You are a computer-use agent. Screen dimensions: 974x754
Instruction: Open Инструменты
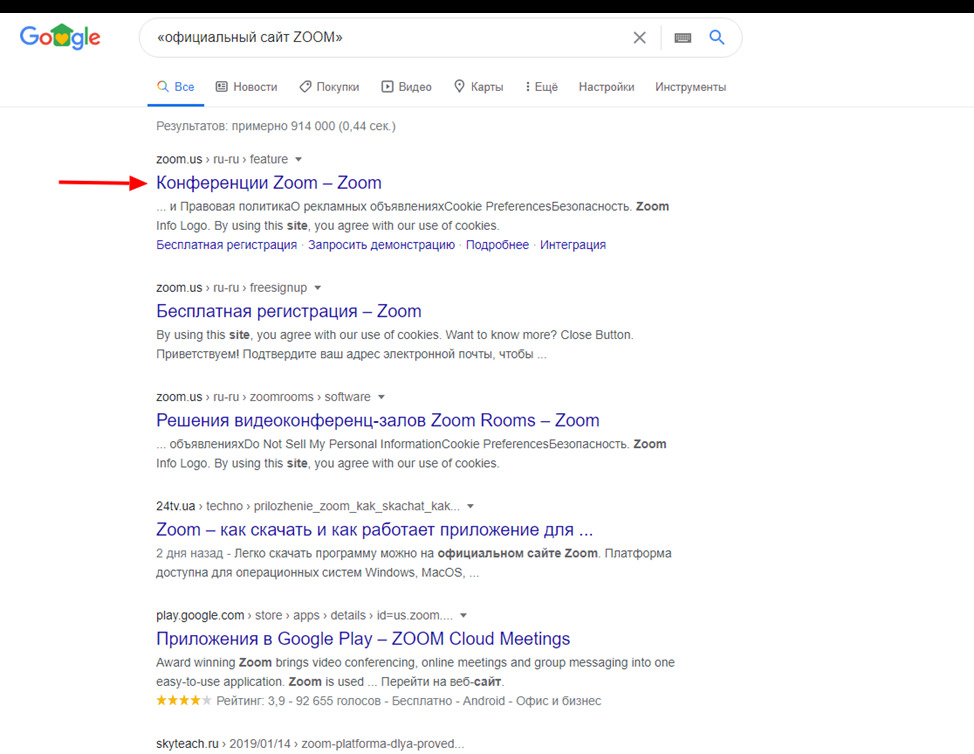click(690, 87)
